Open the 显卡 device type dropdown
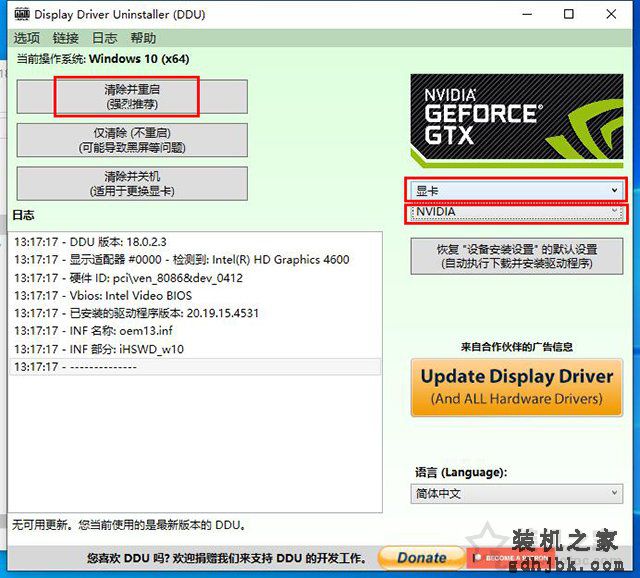This screenshot has height=578, width=640. [x=516, y=190]
